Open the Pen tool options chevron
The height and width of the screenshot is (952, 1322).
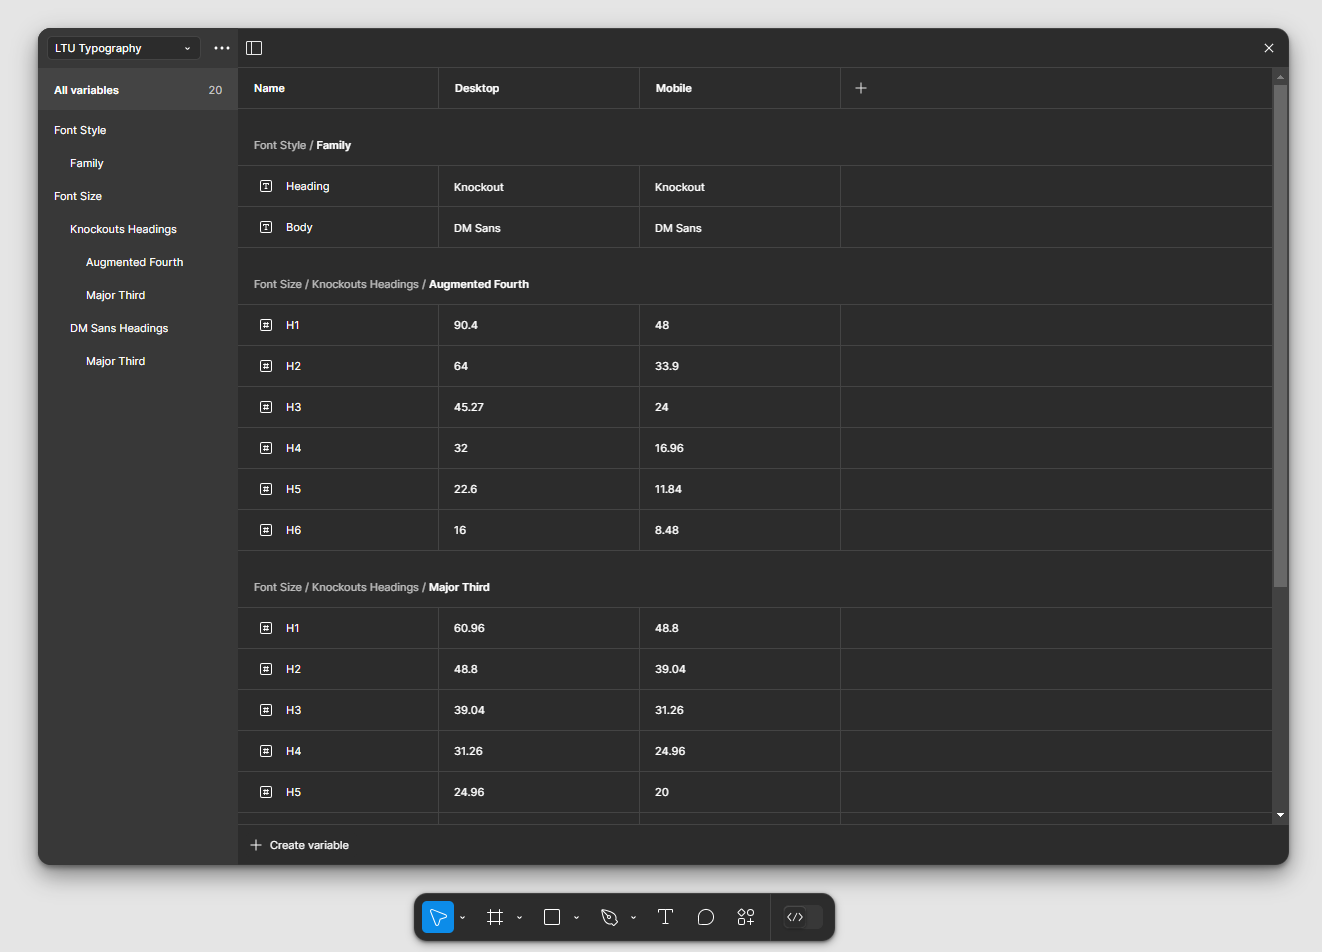coord(632,917)
